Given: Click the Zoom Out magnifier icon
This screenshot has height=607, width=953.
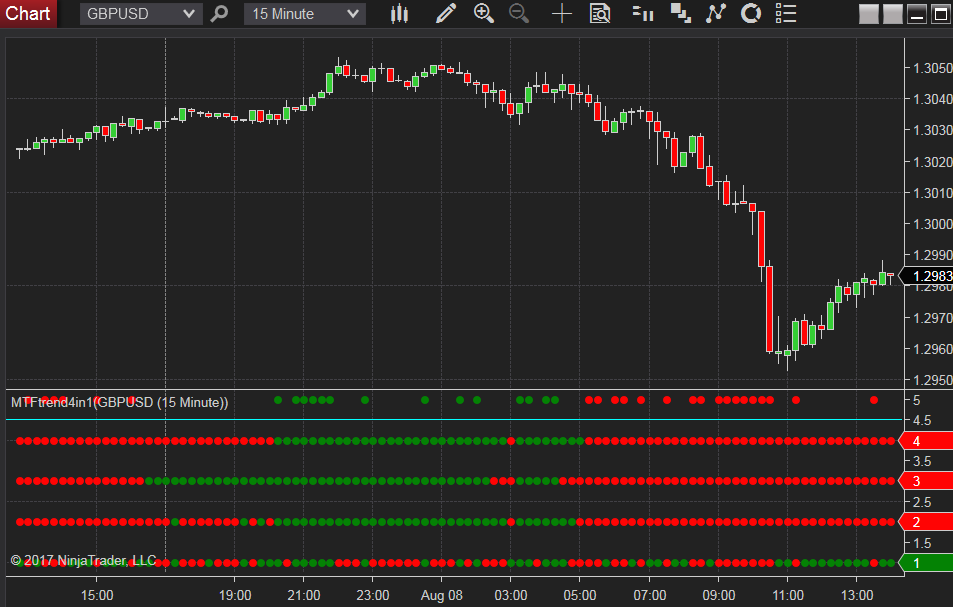Looking at the screenshot, I should click(519, 14).
